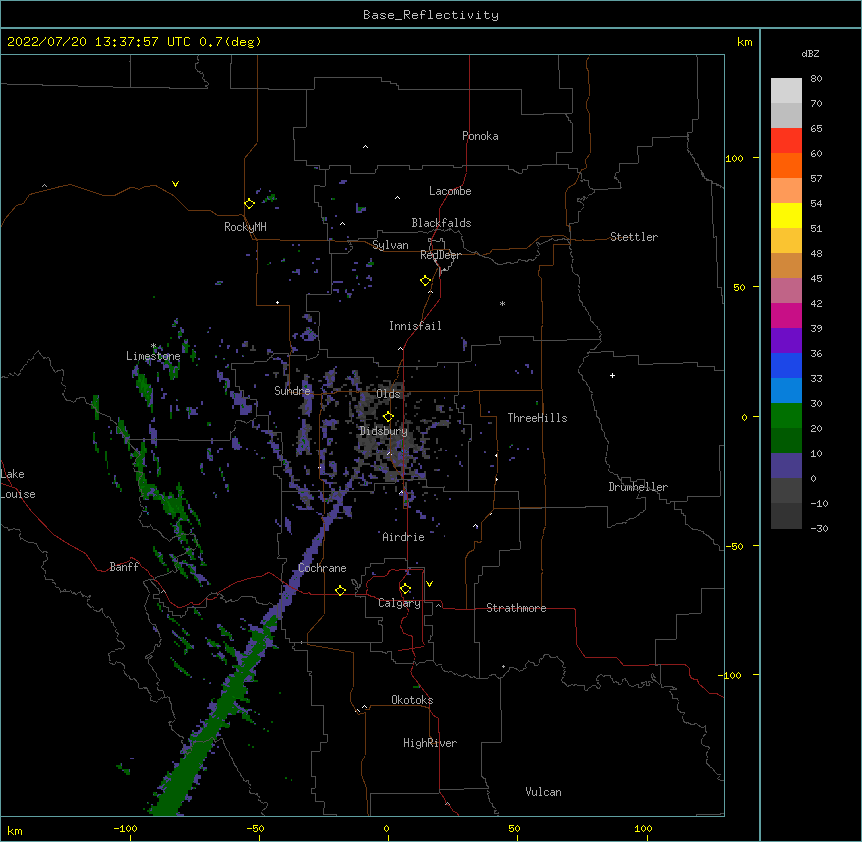This screenshot has height=842, width=862.
Task: Click the Drumheller label
Action: click(x=638, y=487)
